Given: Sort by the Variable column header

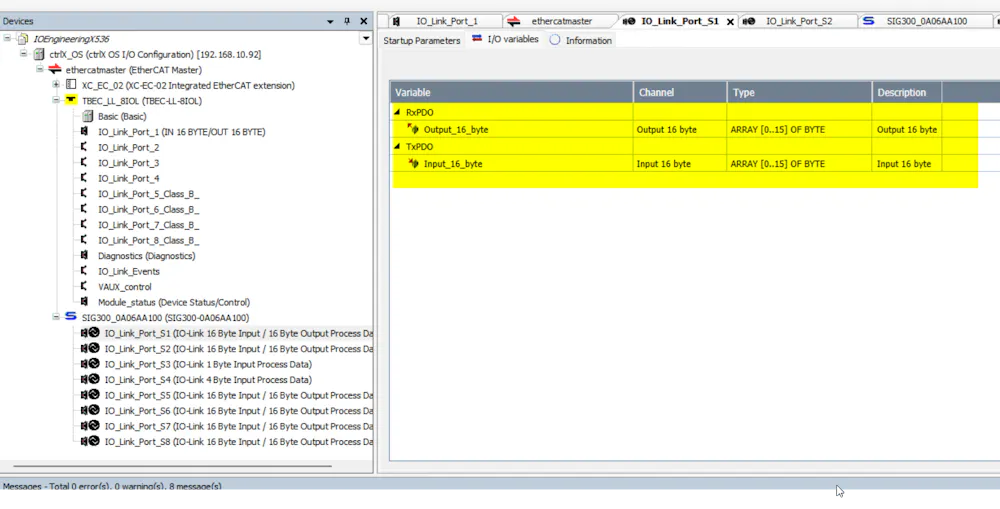Looking at the screenshot, I should tap(511, 92).
